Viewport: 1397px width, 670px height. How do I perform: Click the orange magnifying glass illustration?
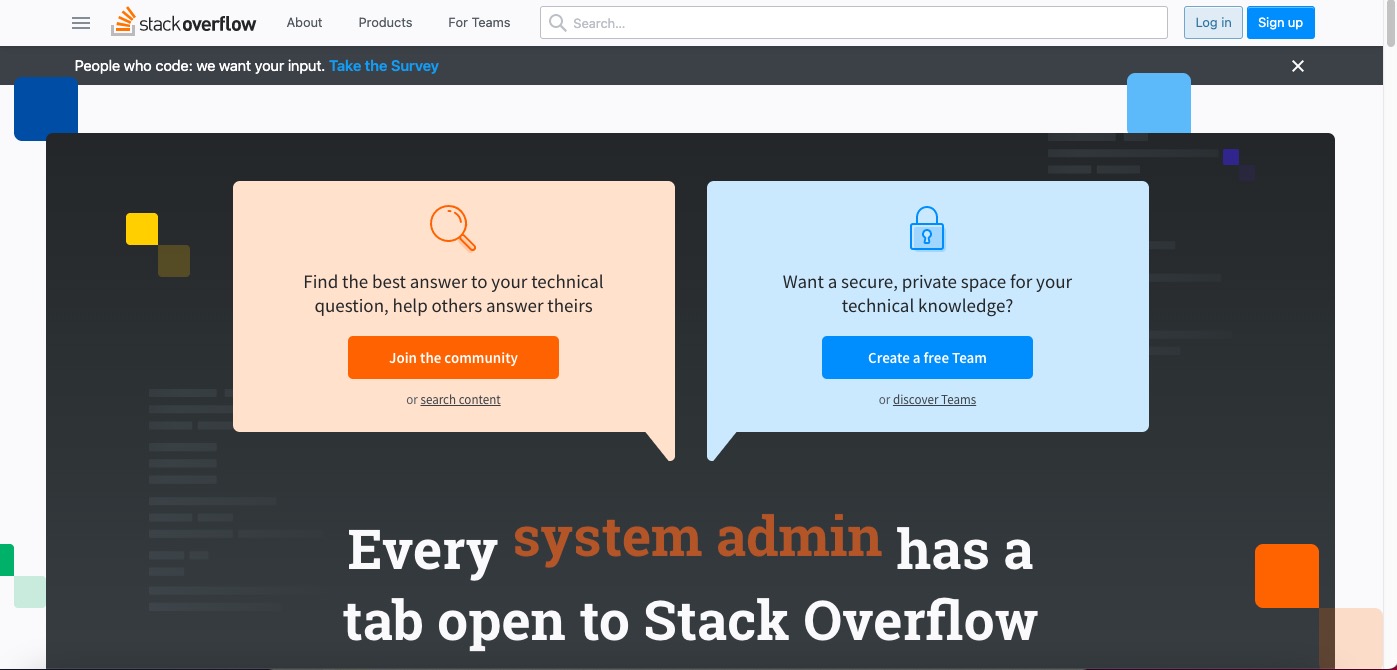pos(453,227)
